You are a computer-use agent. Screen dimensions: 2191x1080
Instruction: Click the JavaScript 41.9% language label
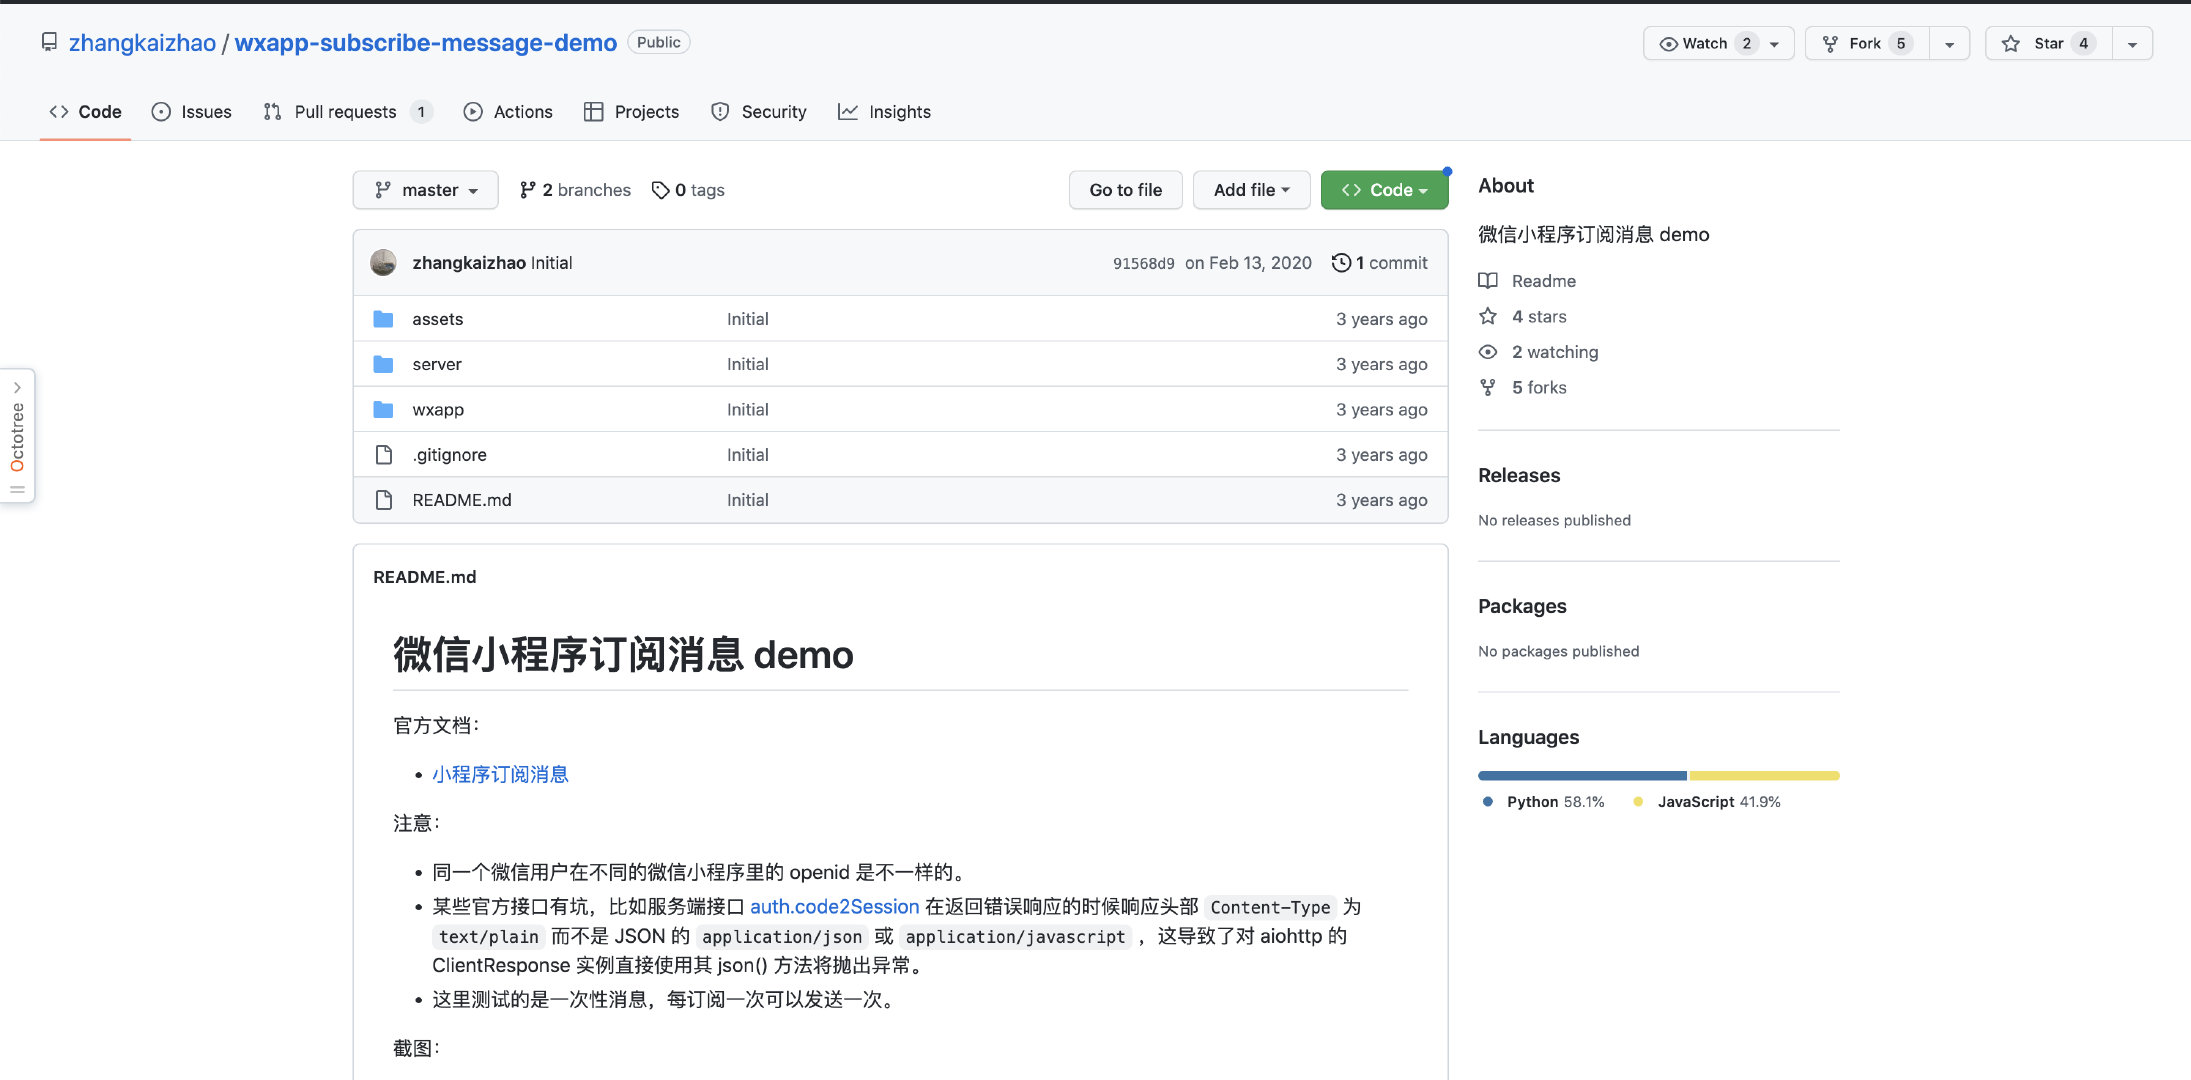click(x=1707, y=802)
